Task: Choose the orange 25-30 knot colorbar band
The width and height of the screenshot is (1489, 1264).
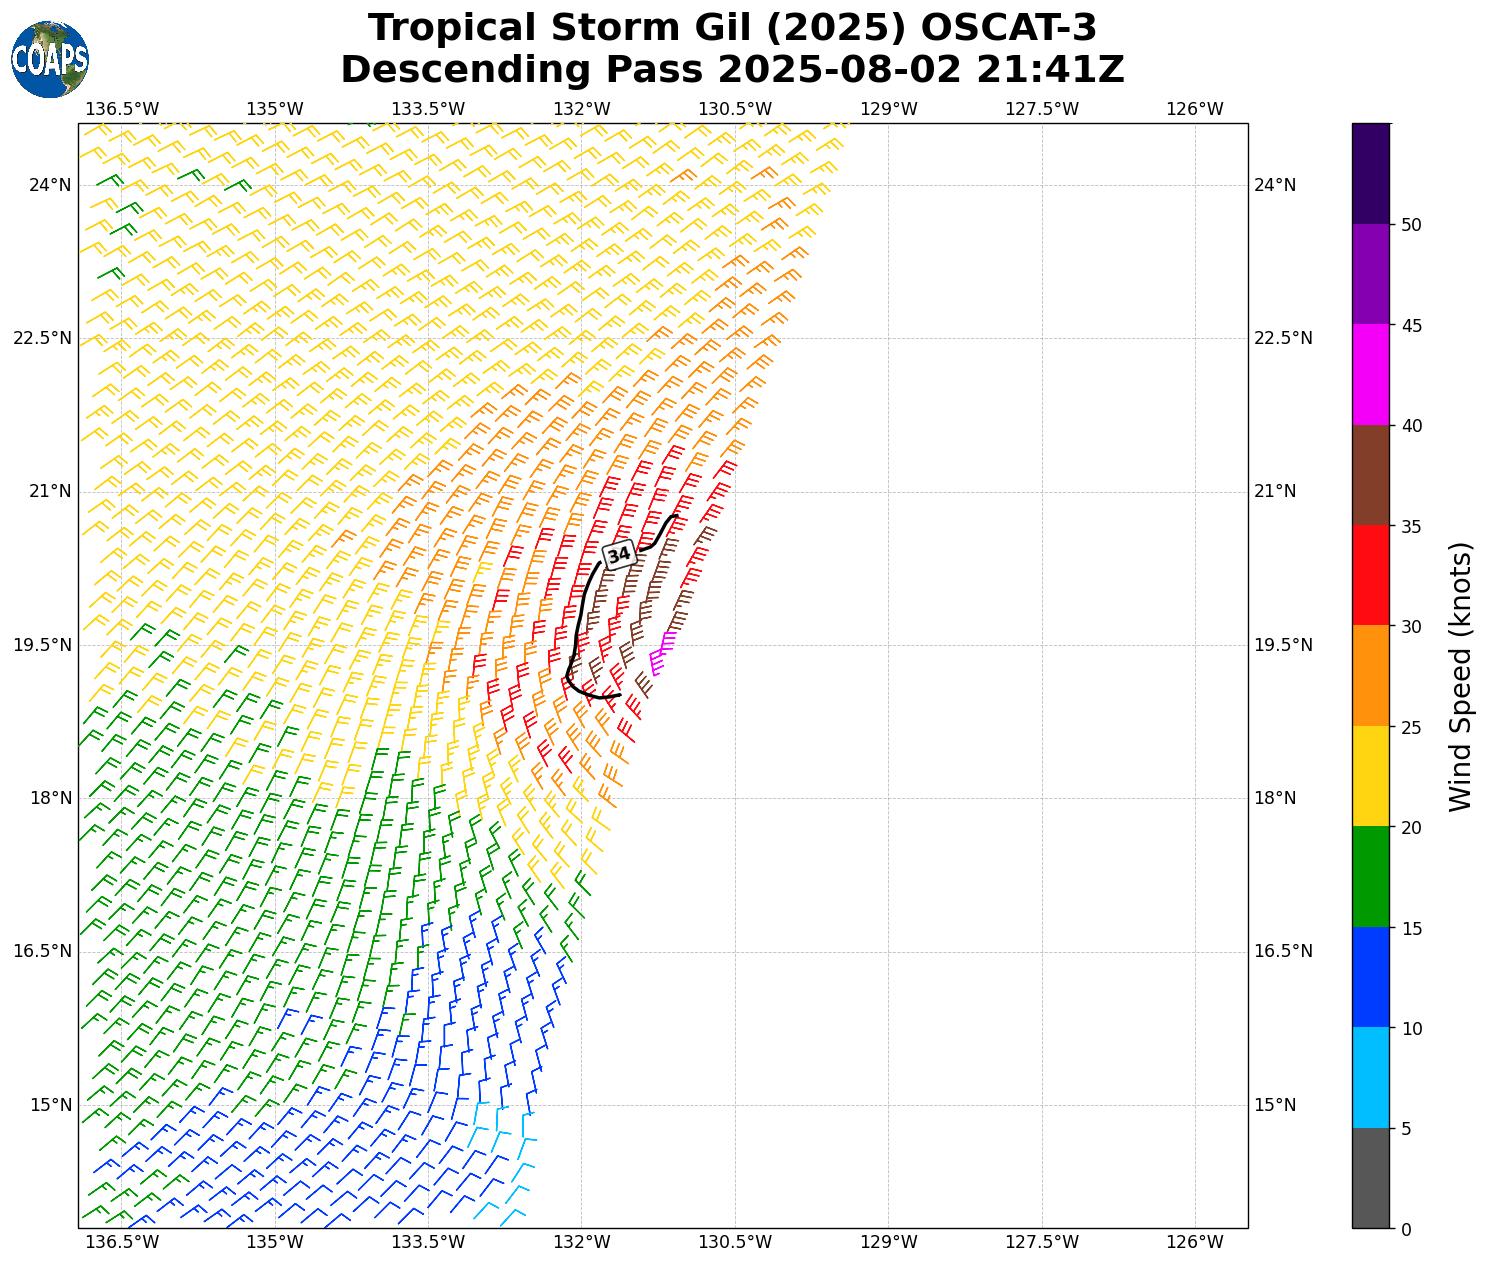Action: coord(1370,675)
